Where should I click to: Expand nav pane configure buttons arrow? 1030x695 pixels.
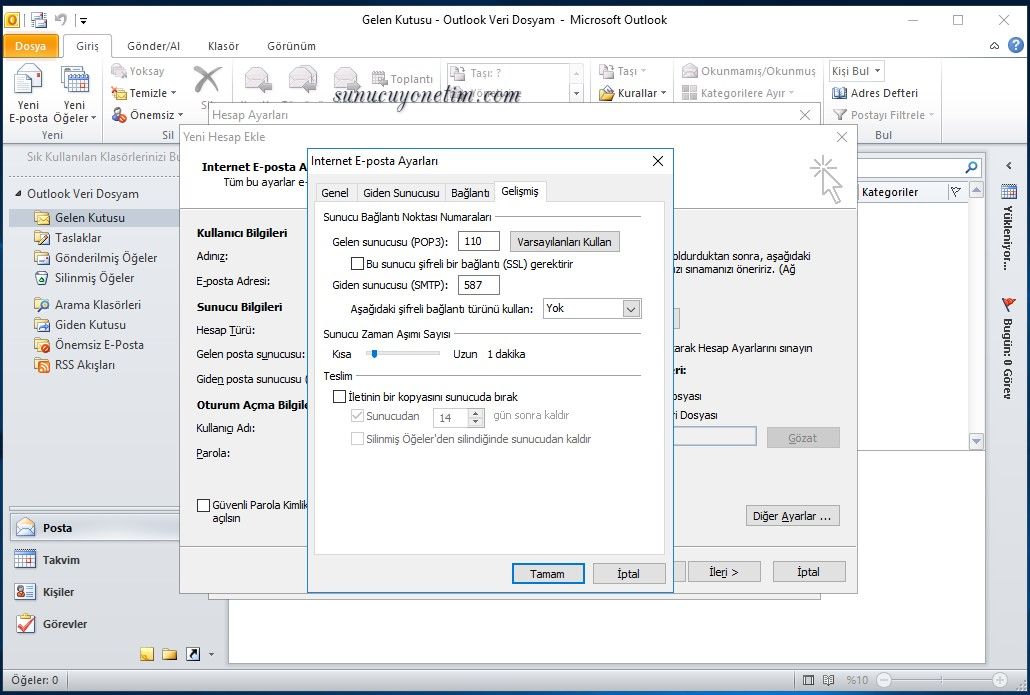212,654
